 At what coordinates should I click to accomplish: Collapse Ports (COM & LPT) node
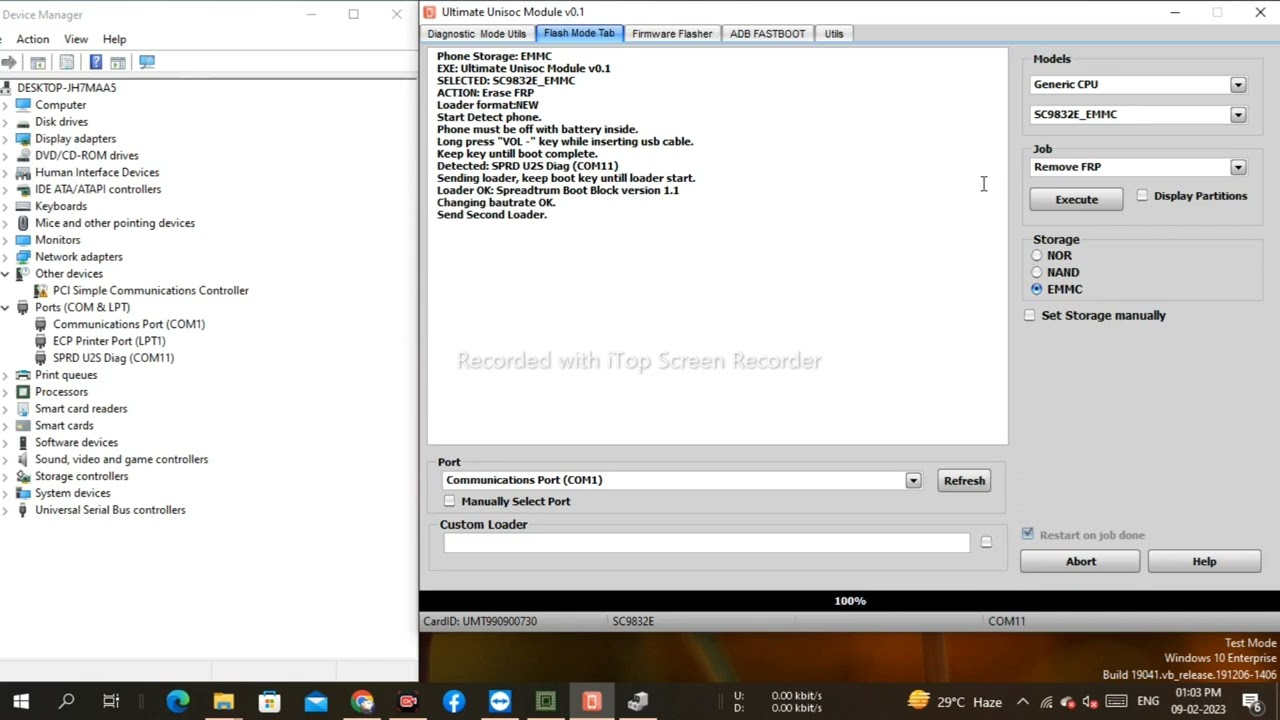tap(6, 307)
